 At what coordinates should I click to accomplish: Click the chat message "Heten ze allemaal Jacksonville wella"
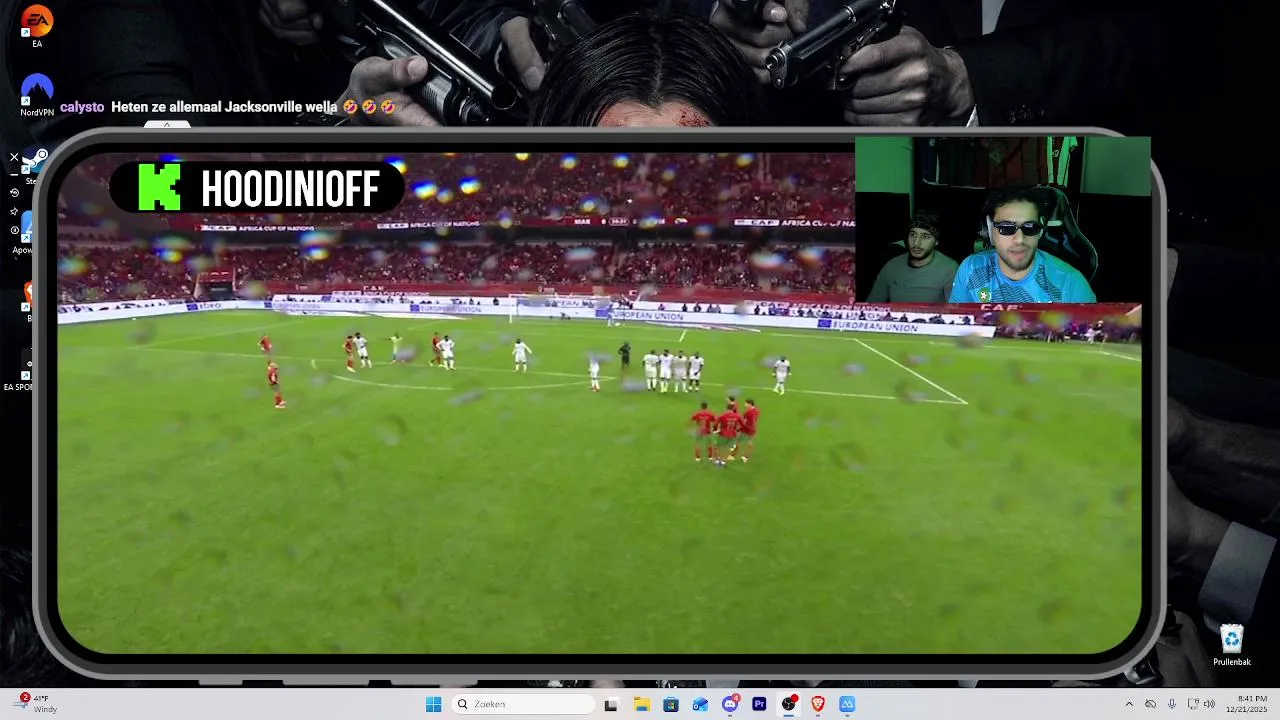tap(224, 107)
